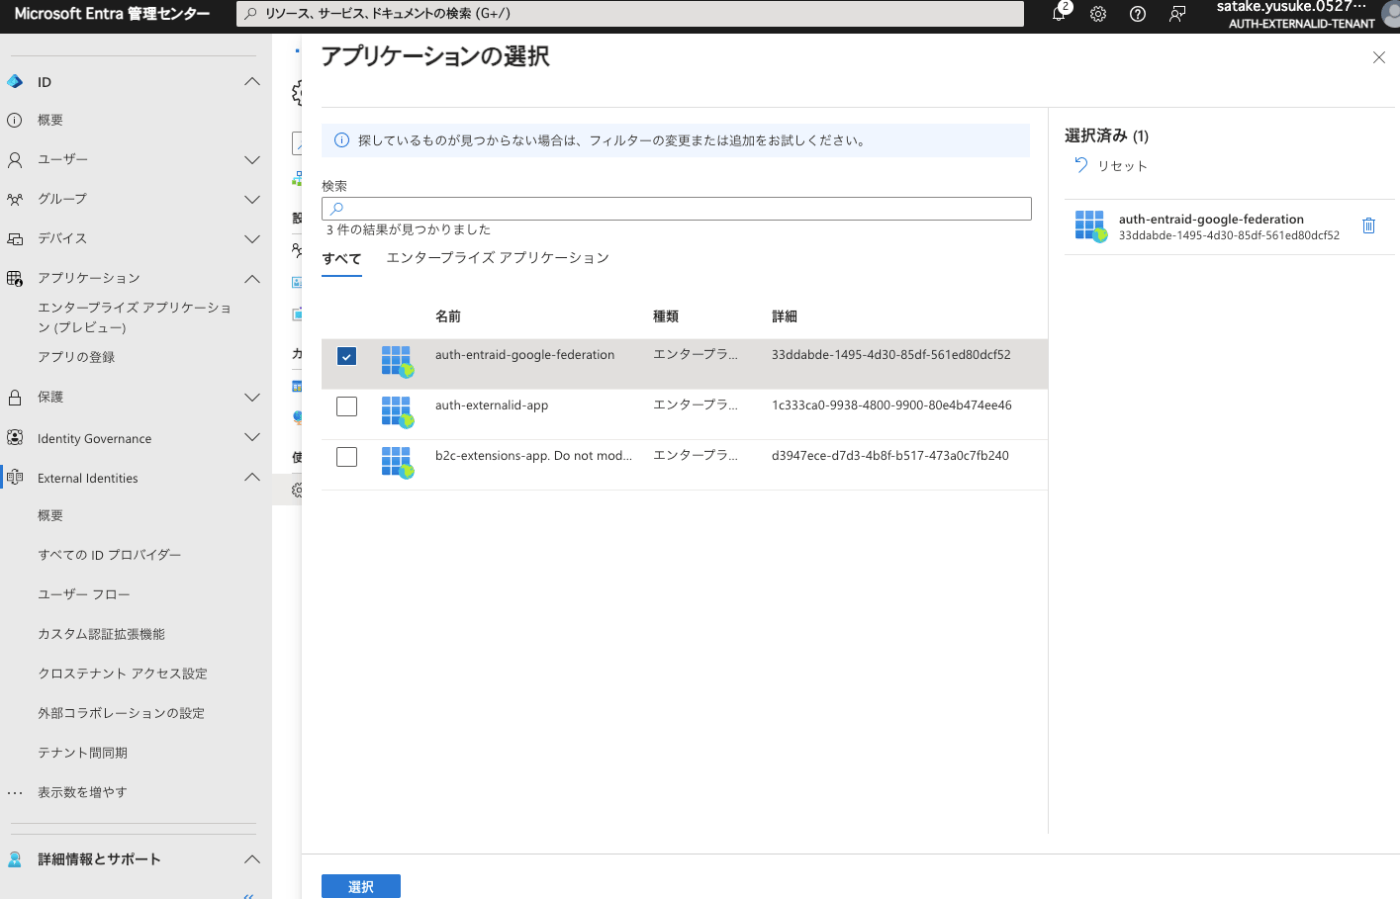Expand the ユーザー section chevron
Screen dimensions: 1400x899
(252, 160)
